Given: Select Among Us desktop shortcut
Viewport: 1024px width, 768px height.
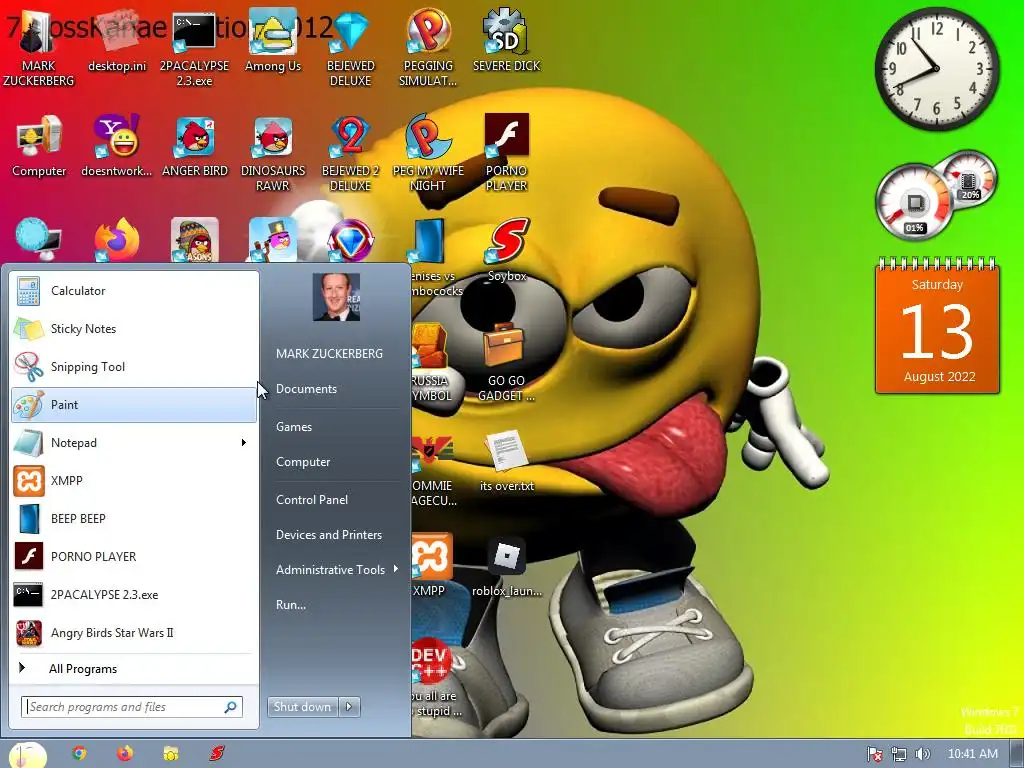Looking at the screenshot, I should tap(273, 42).
